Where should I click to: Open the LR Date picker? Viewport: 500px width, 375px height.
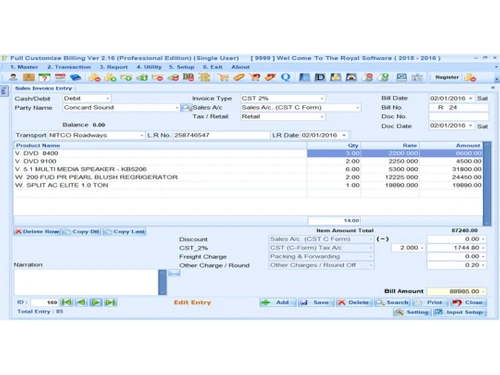344,135
